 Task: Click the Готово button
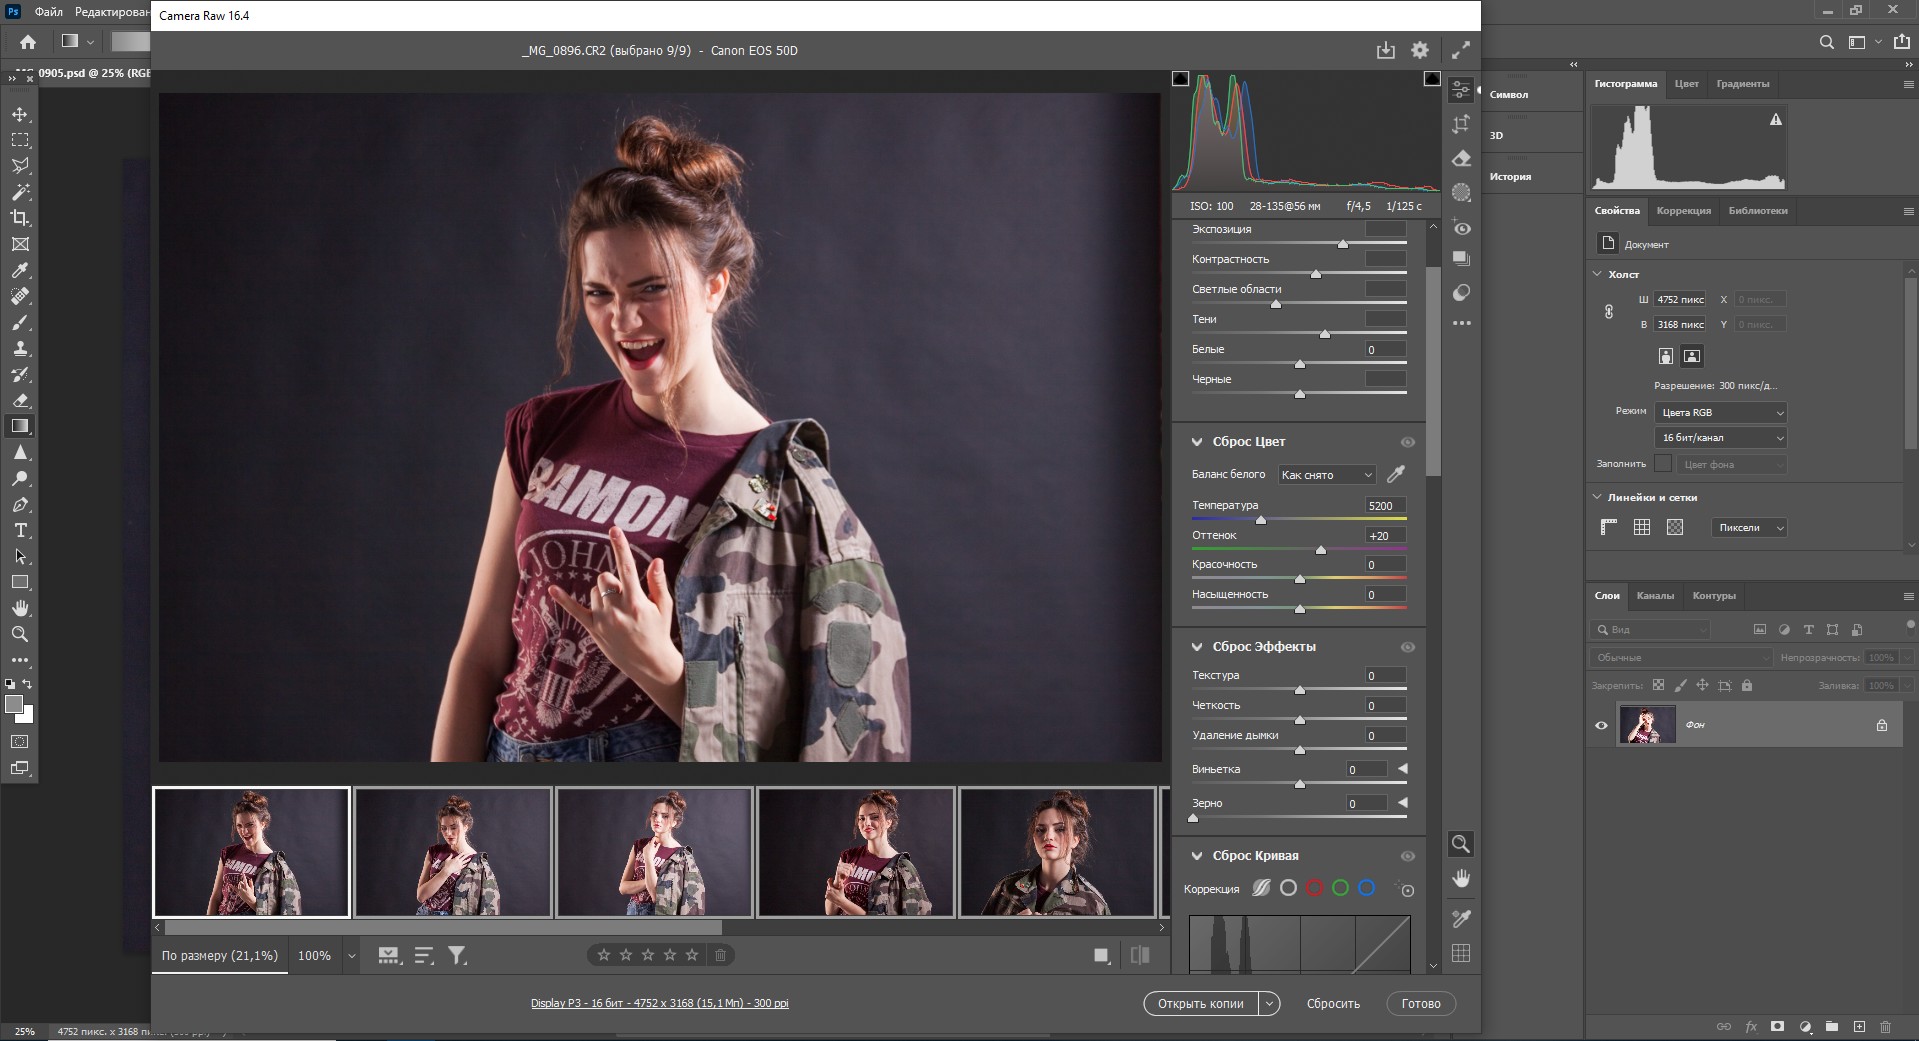(x=1420, y=1003)
